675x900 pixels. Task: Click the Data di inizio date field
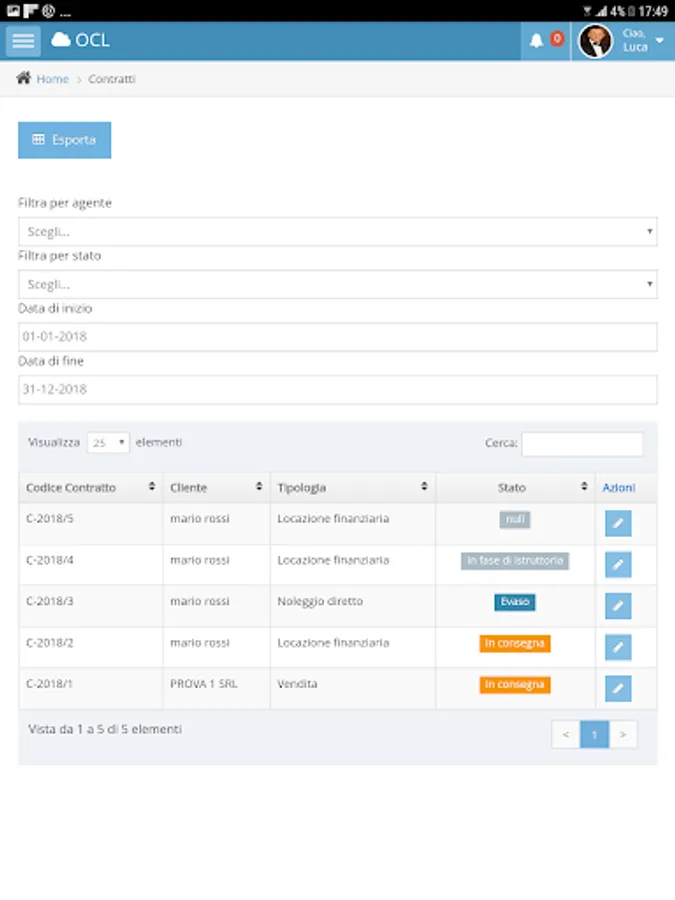338,337
